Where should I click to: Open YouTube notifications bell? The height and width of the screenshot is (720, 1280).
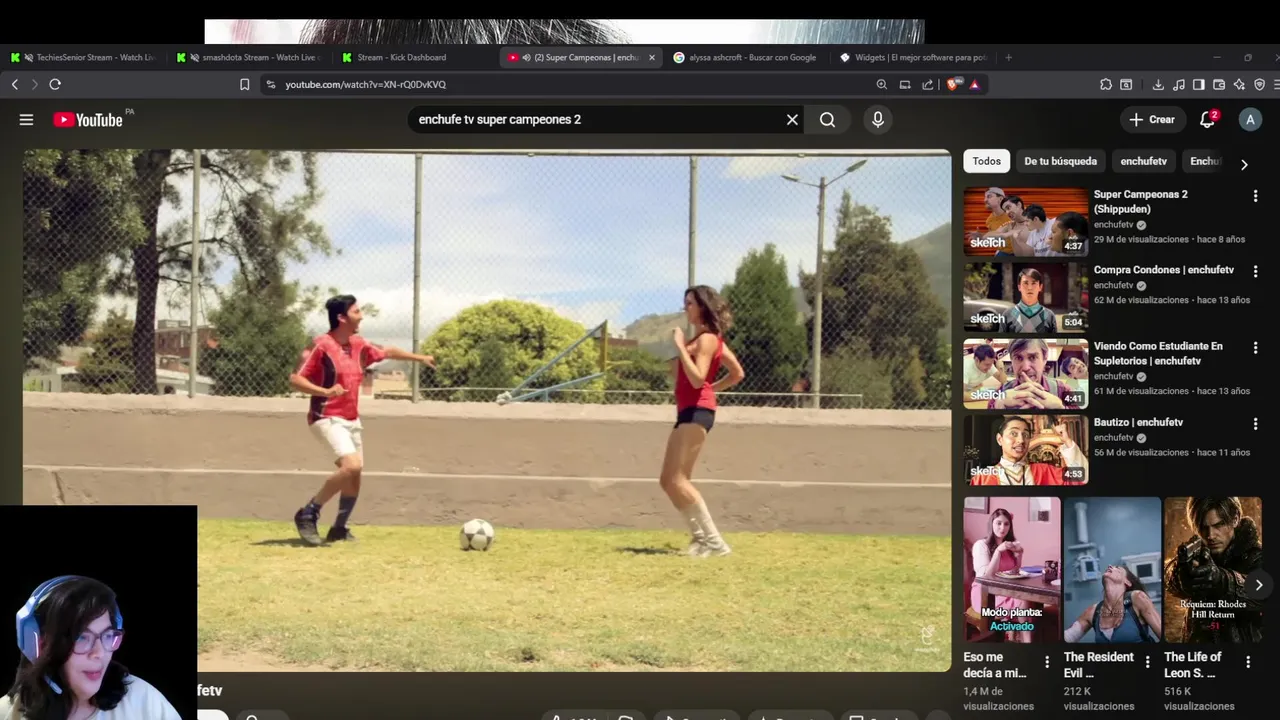[1207, 120]
